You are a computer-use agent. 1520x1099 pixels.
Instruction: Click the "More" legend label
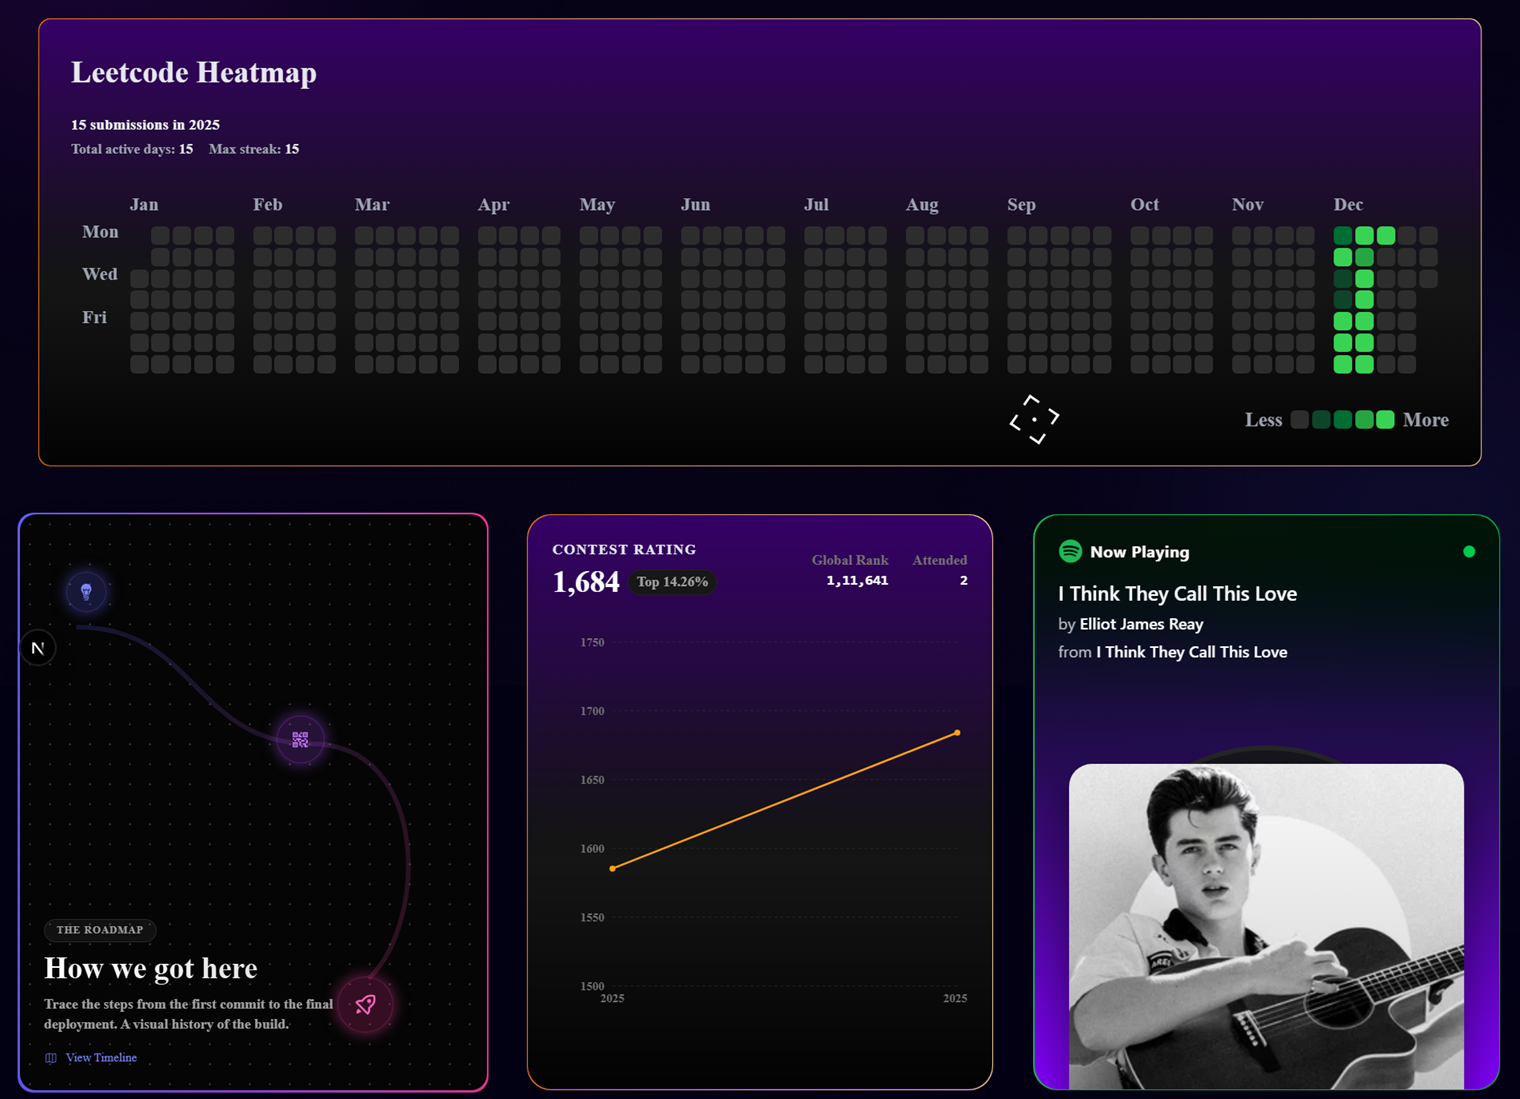coord(1425,420)
